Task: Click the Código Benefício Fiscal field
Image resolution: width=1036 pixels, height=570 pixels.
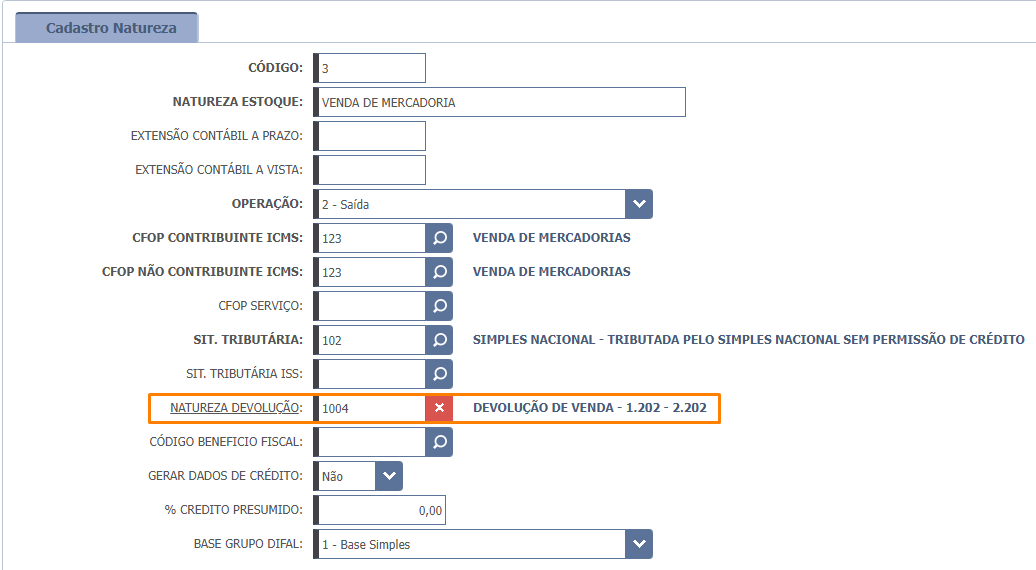Action: point(371,442)
